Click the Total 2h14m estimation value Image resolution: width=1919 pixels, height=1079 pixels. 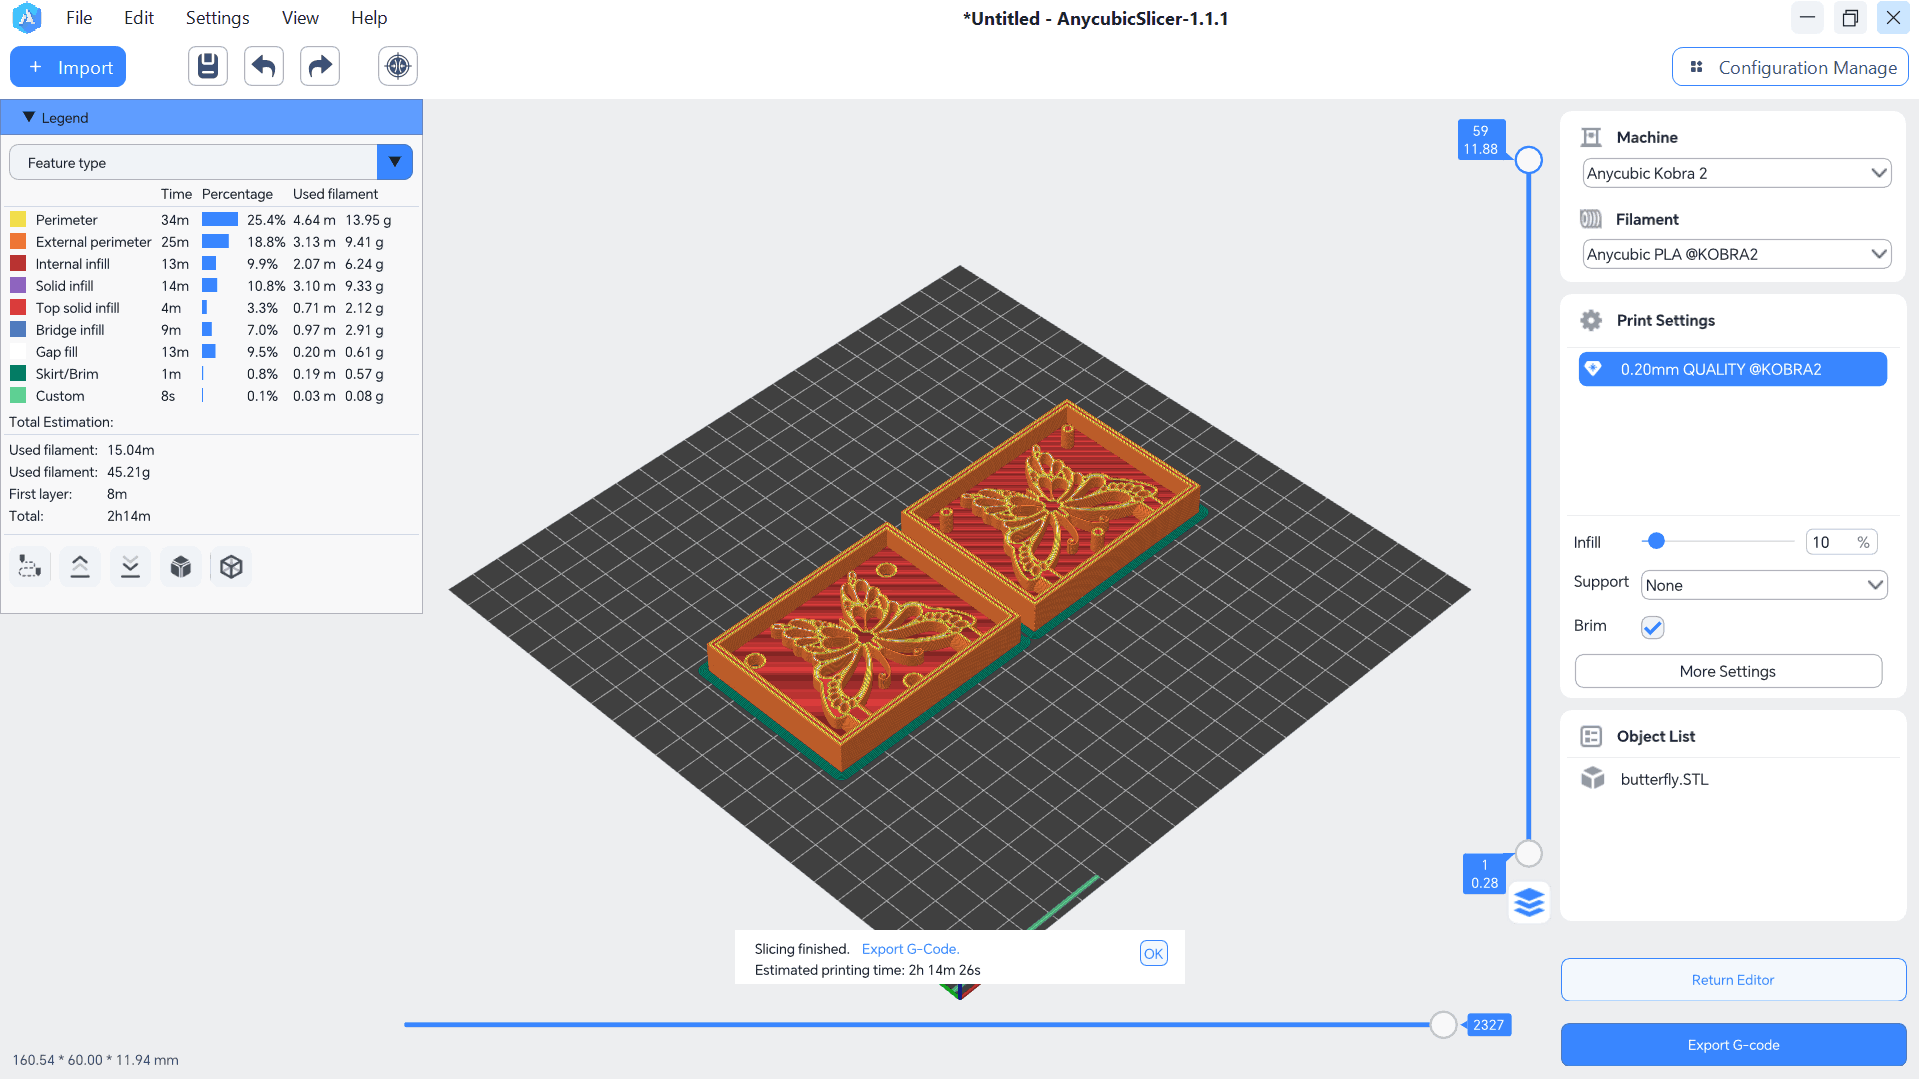(129, 516)
